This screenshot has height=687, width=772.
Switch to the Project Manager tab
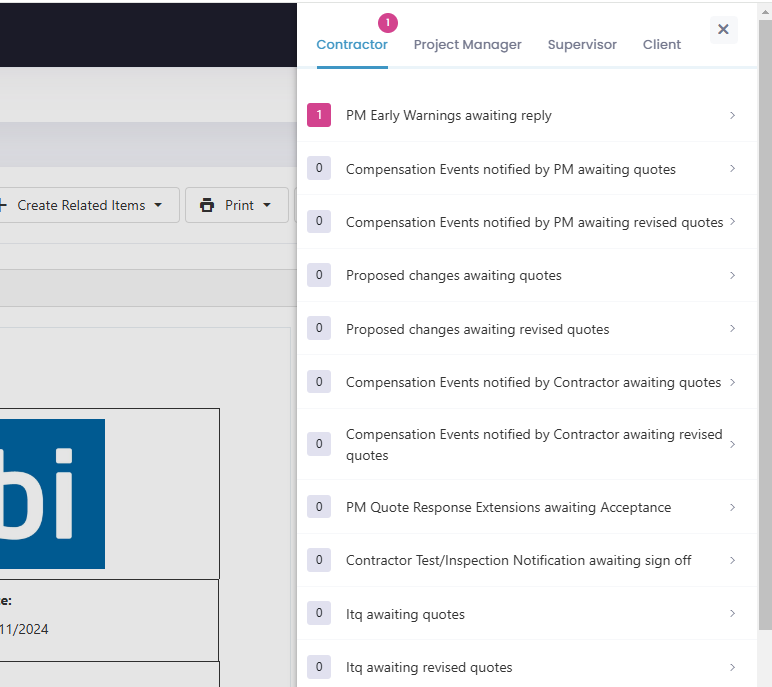coord(467,44)
